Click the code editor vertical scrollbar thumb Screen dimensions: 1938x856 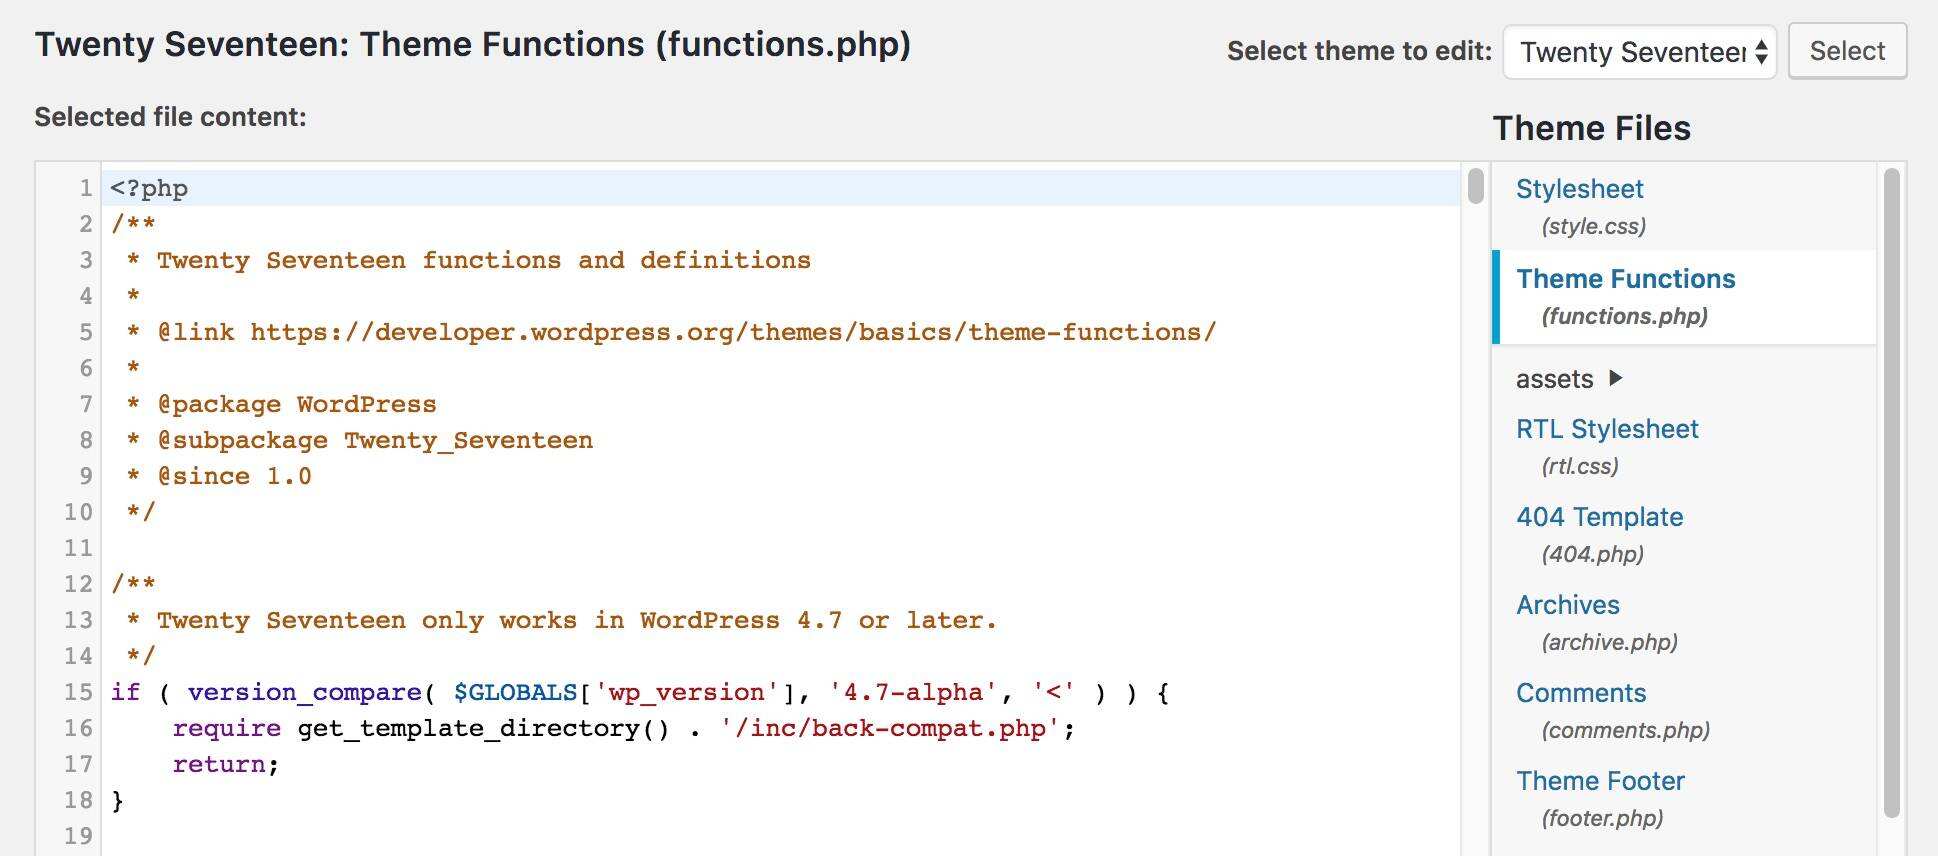click(1475, 187)
